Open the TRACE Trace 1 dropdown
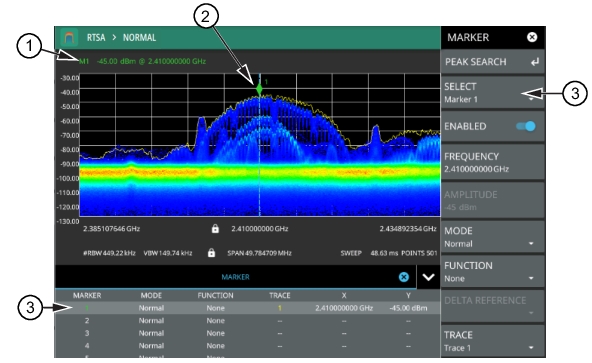This screenshot has height=363, width=592. [492, 341]
